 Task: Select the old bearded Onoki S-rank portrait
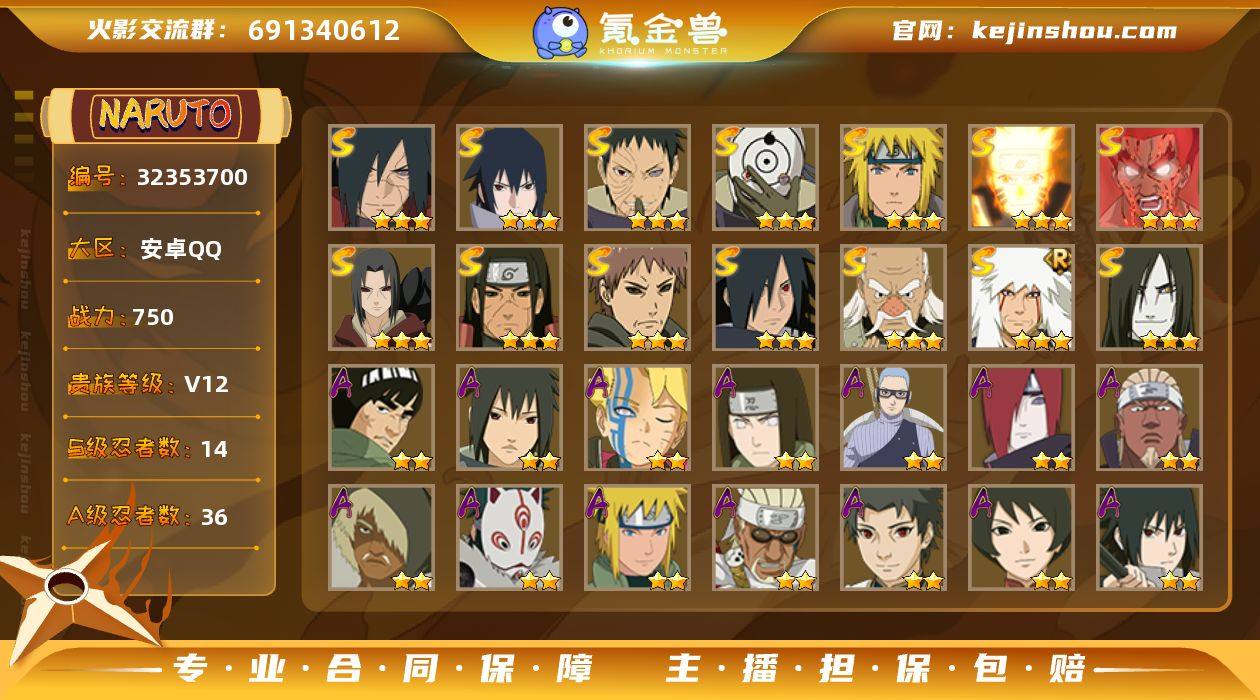click(x=893, y=297)
